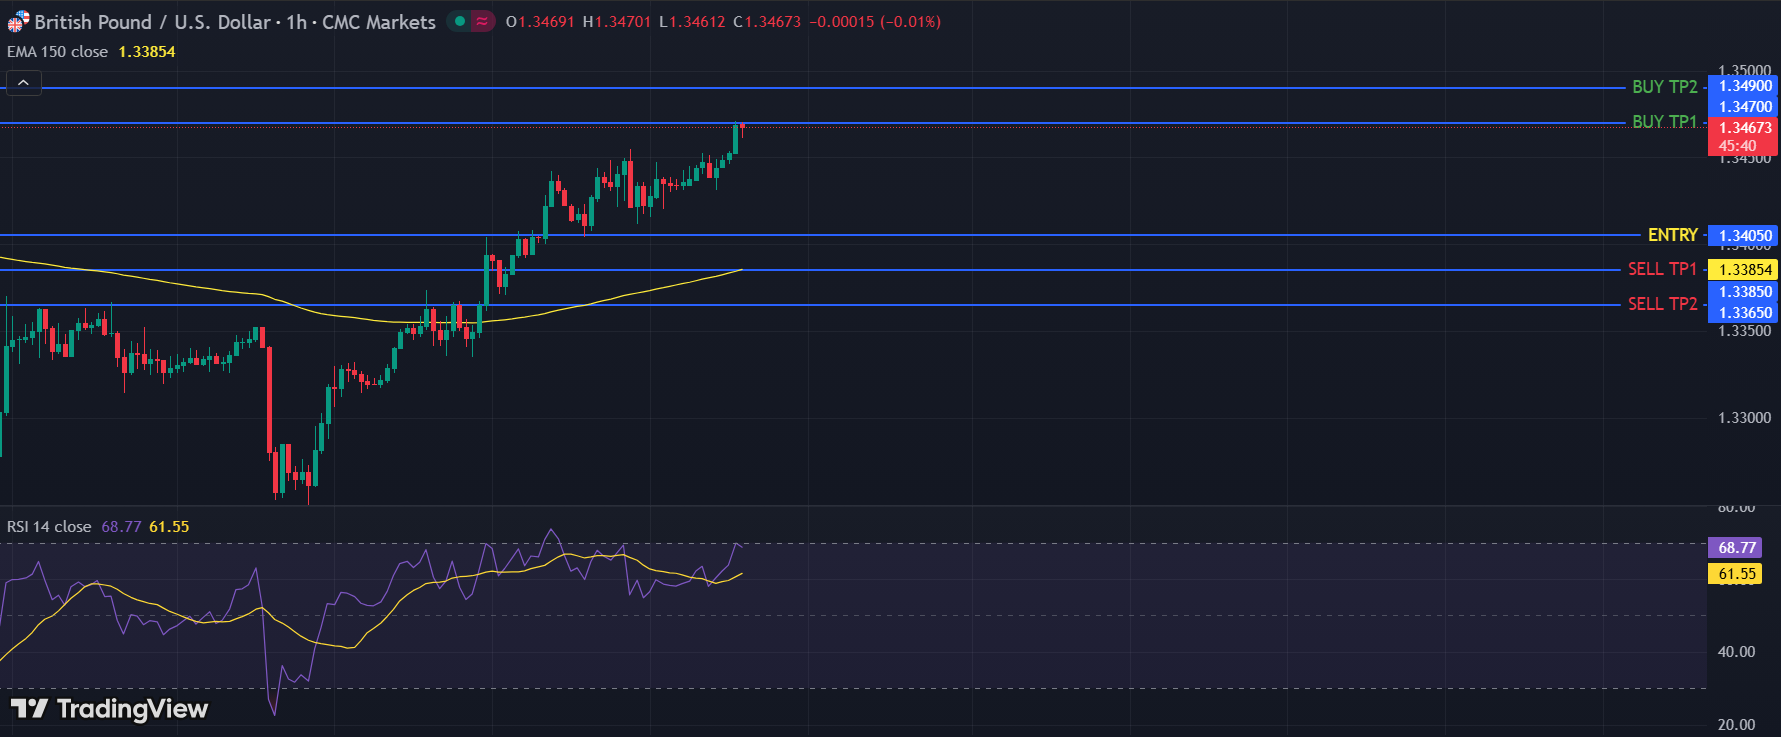Click the TradingView logo

pyautogui.click(x=109, y=709)
